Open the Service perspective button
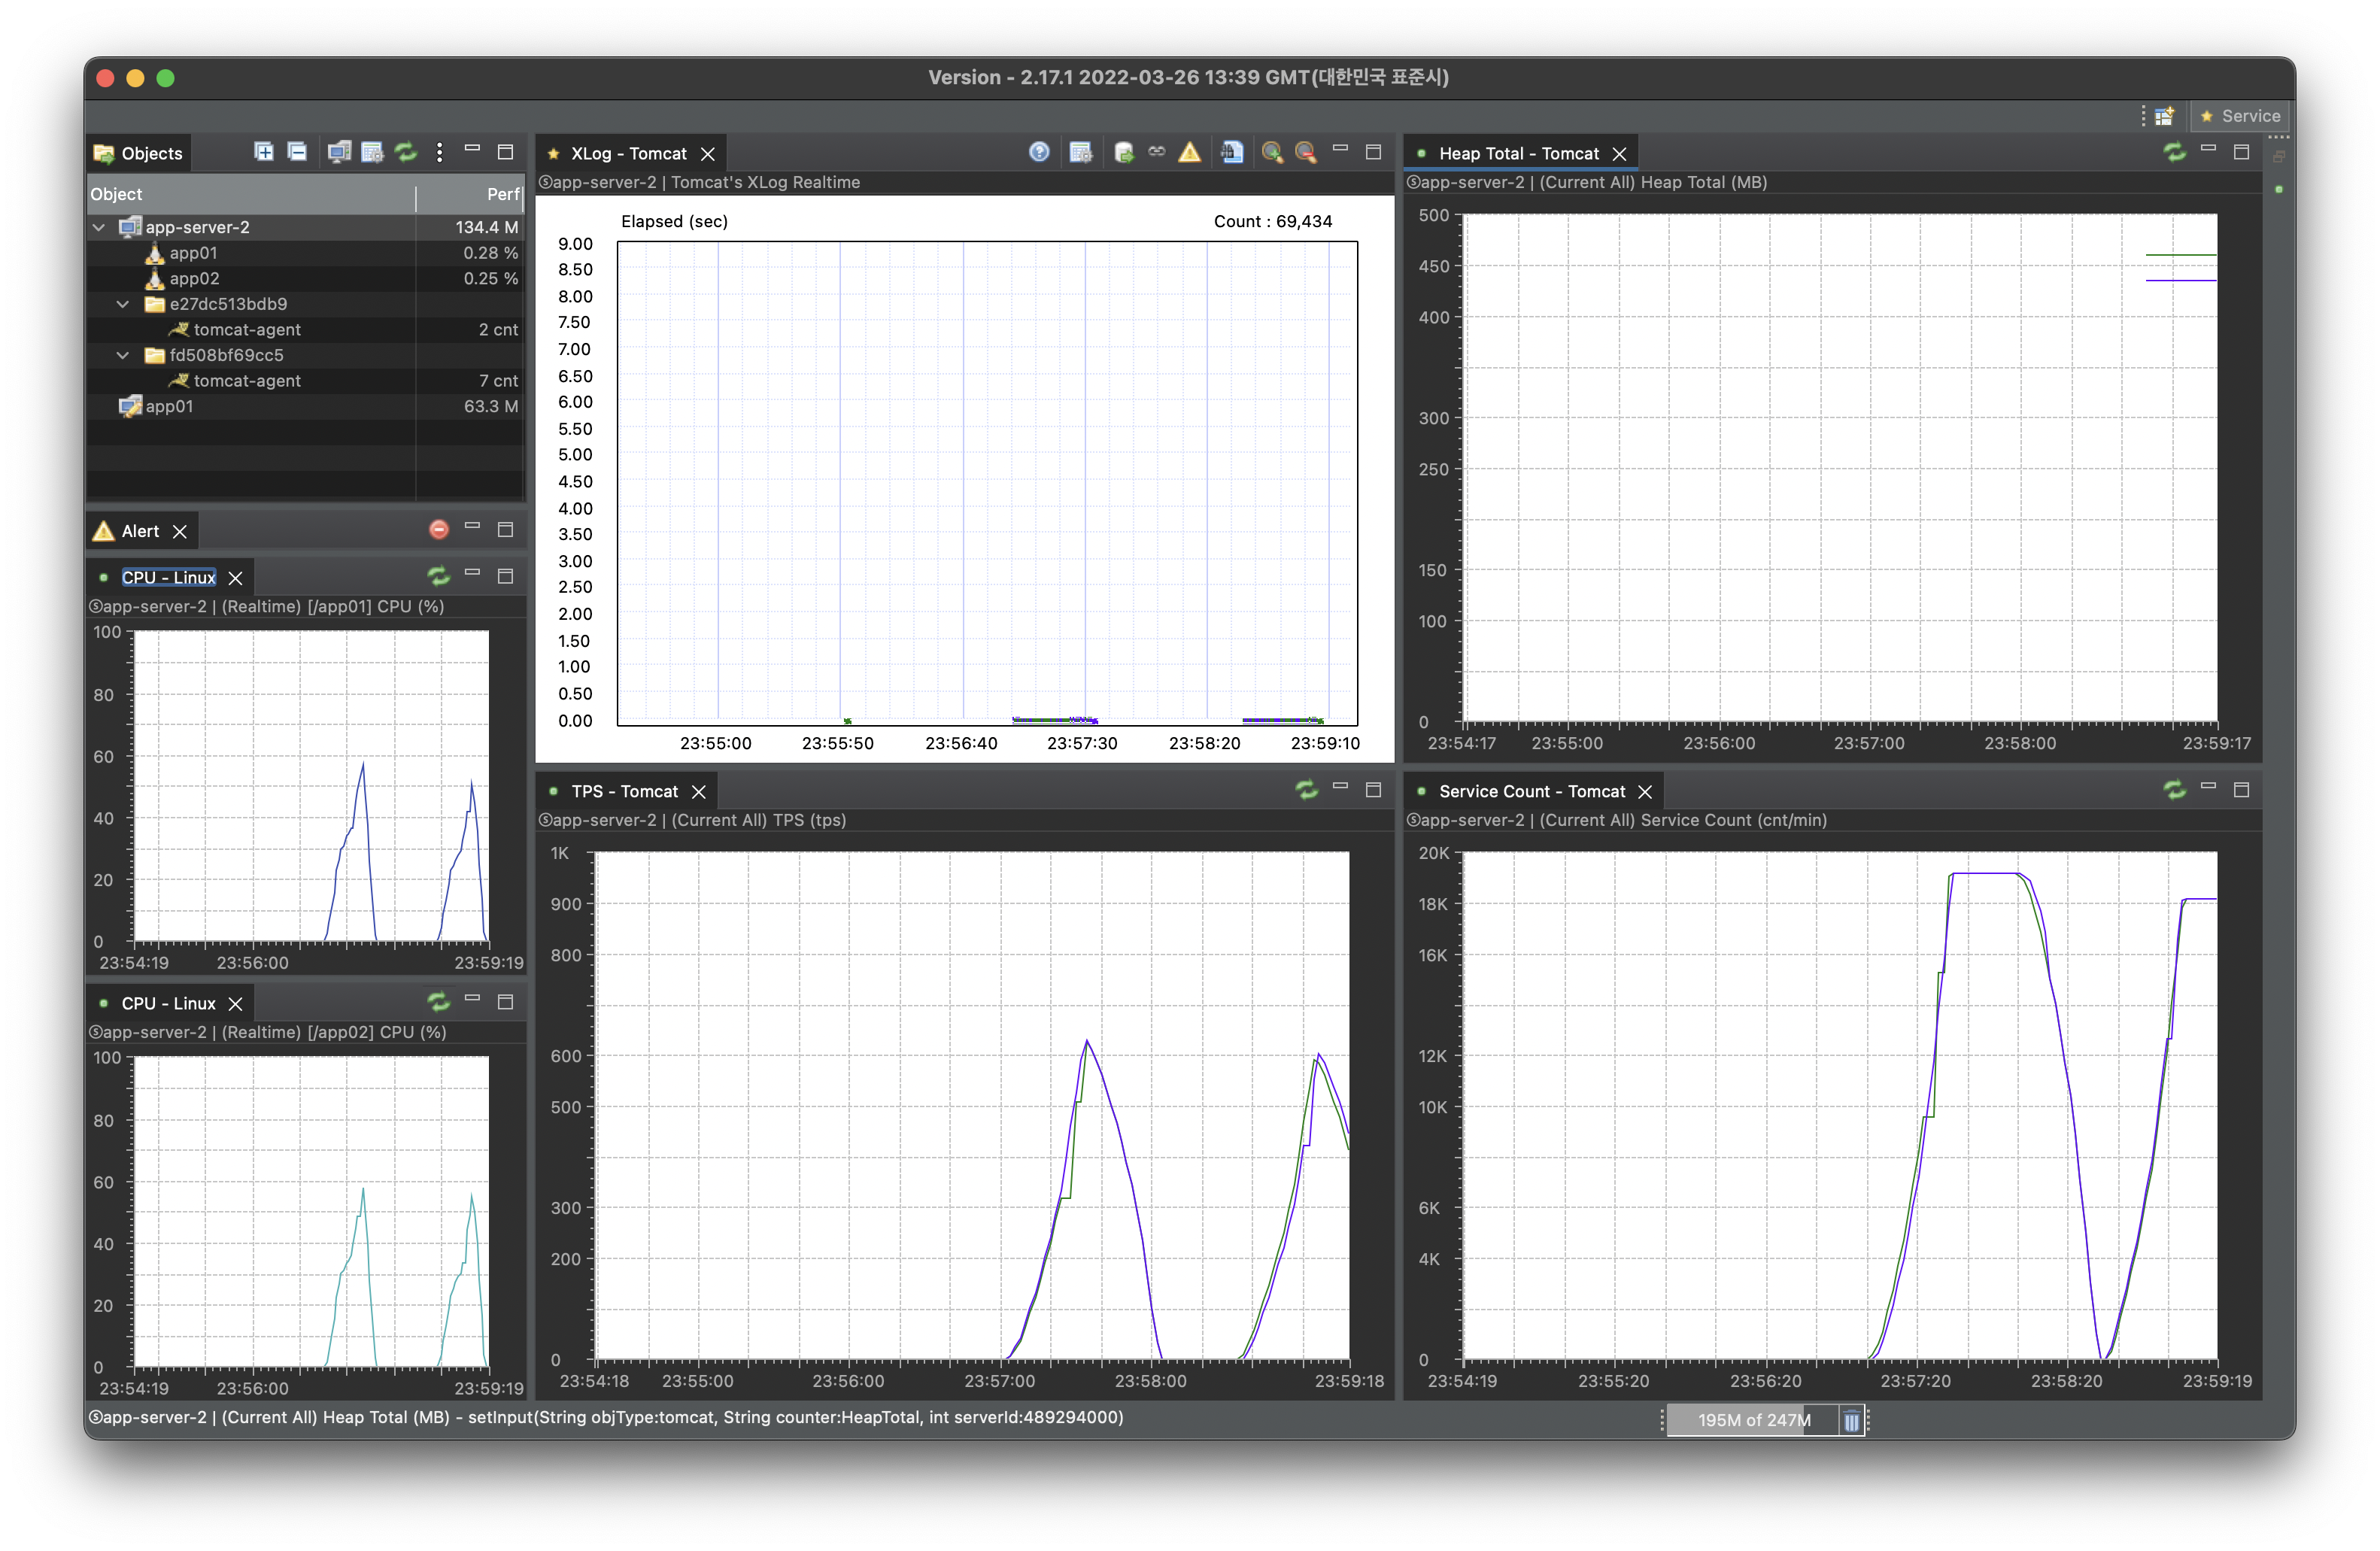This screenshot has height=1551, width=2380. [x=2240, y=116]
